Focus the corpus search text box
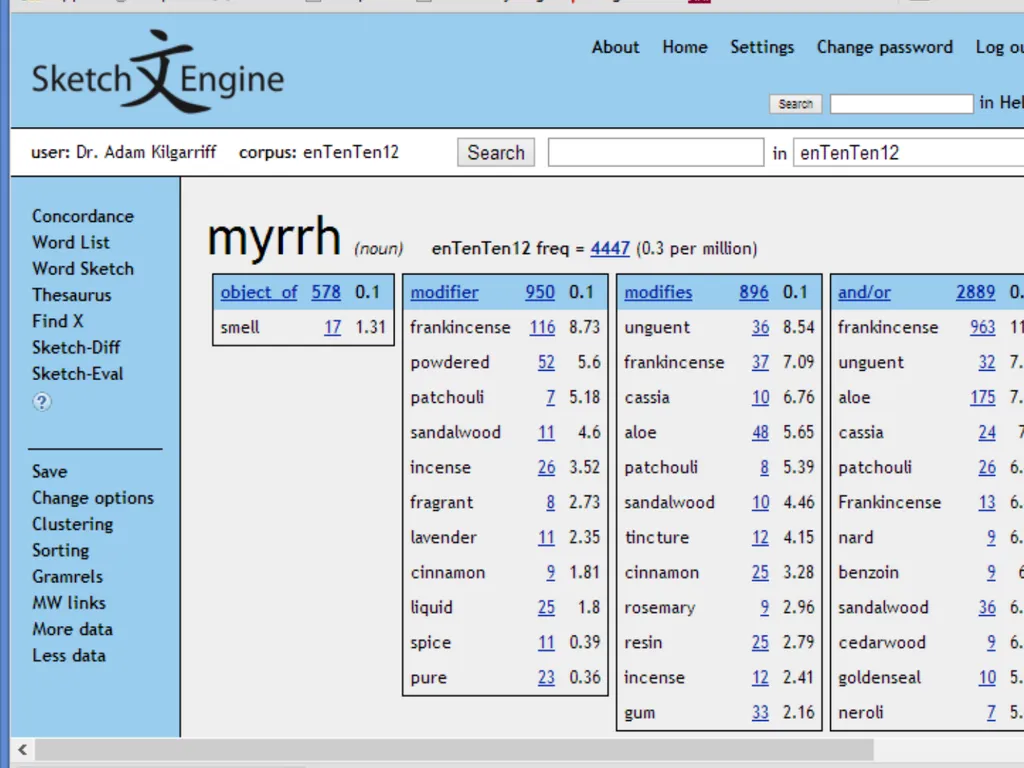 pos(656,152)
